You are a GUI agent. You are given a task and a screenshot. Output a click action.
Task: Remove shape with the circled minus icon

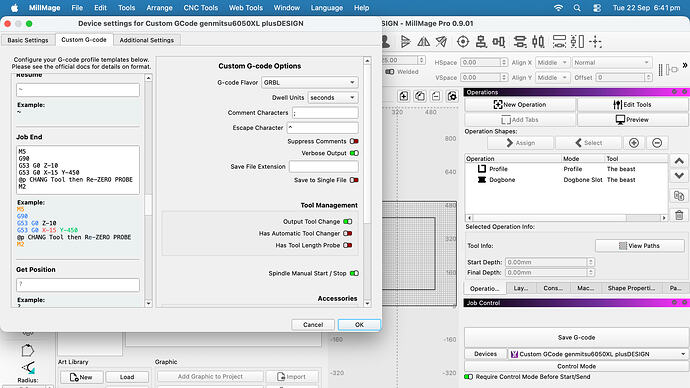657,143
